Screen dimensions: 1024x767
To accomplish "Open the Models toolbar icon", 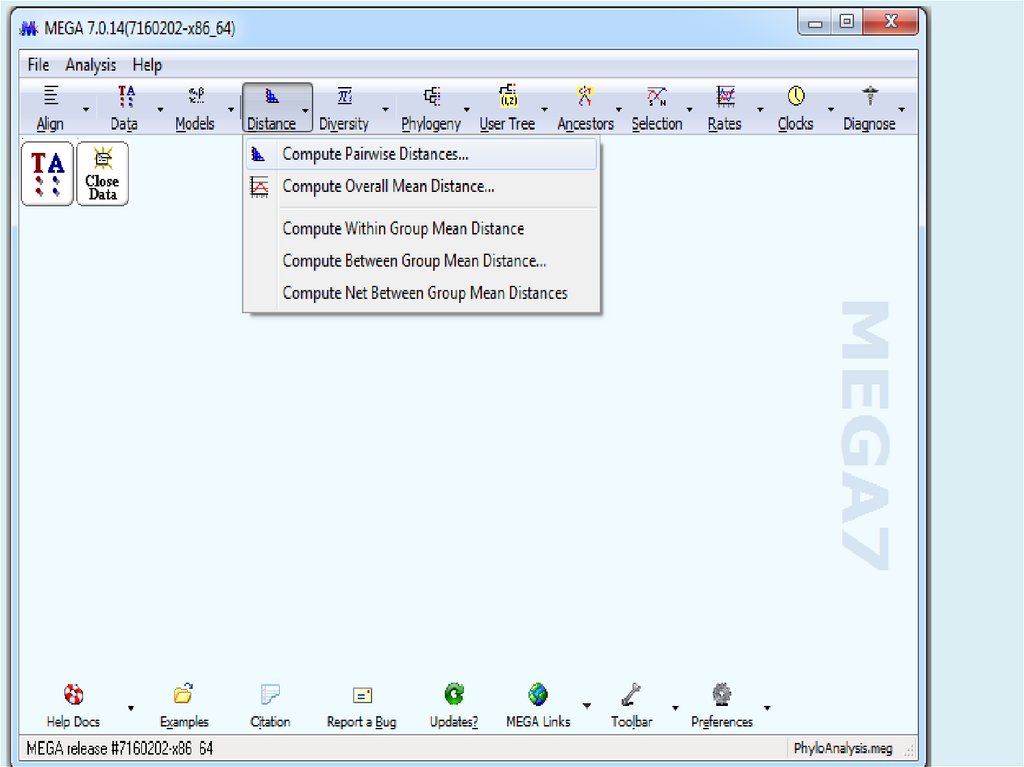I will 195,95.
